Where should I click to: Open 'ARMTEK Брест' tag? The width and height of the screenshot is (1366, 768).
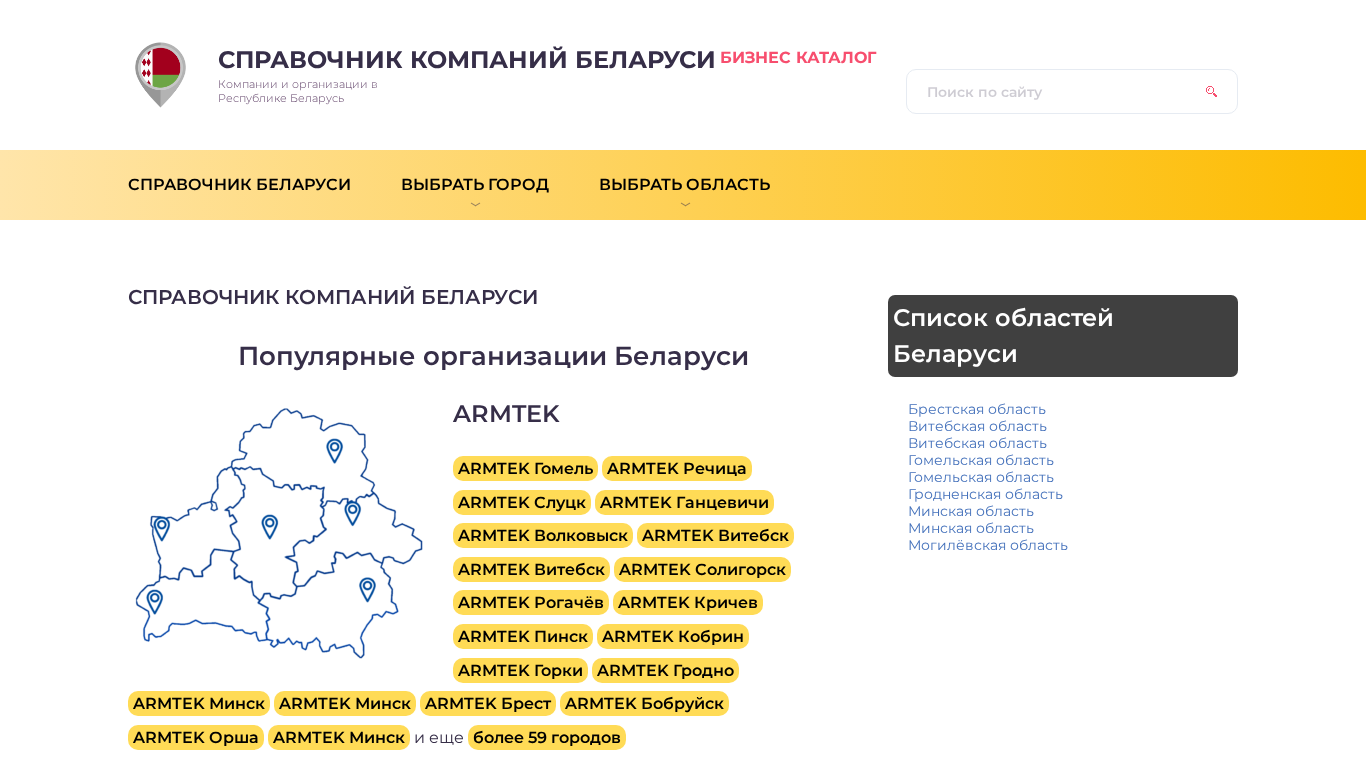[488, 704]
